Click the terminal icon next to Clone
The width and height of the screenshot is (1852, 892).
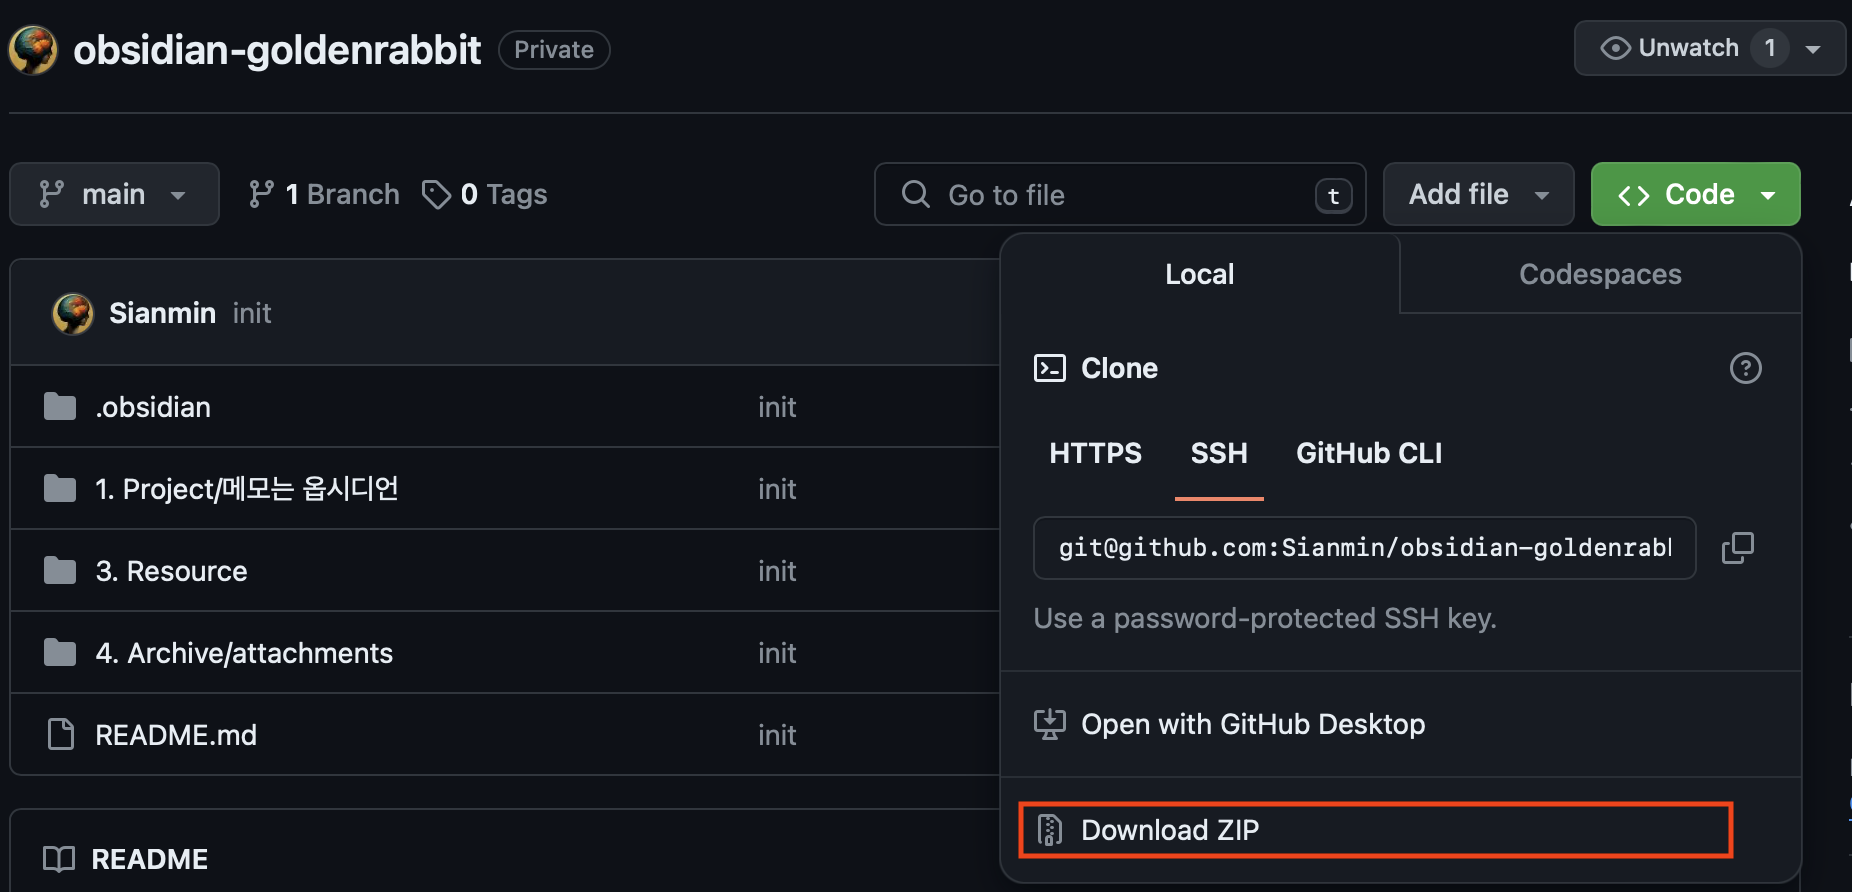click(1049, 368)
